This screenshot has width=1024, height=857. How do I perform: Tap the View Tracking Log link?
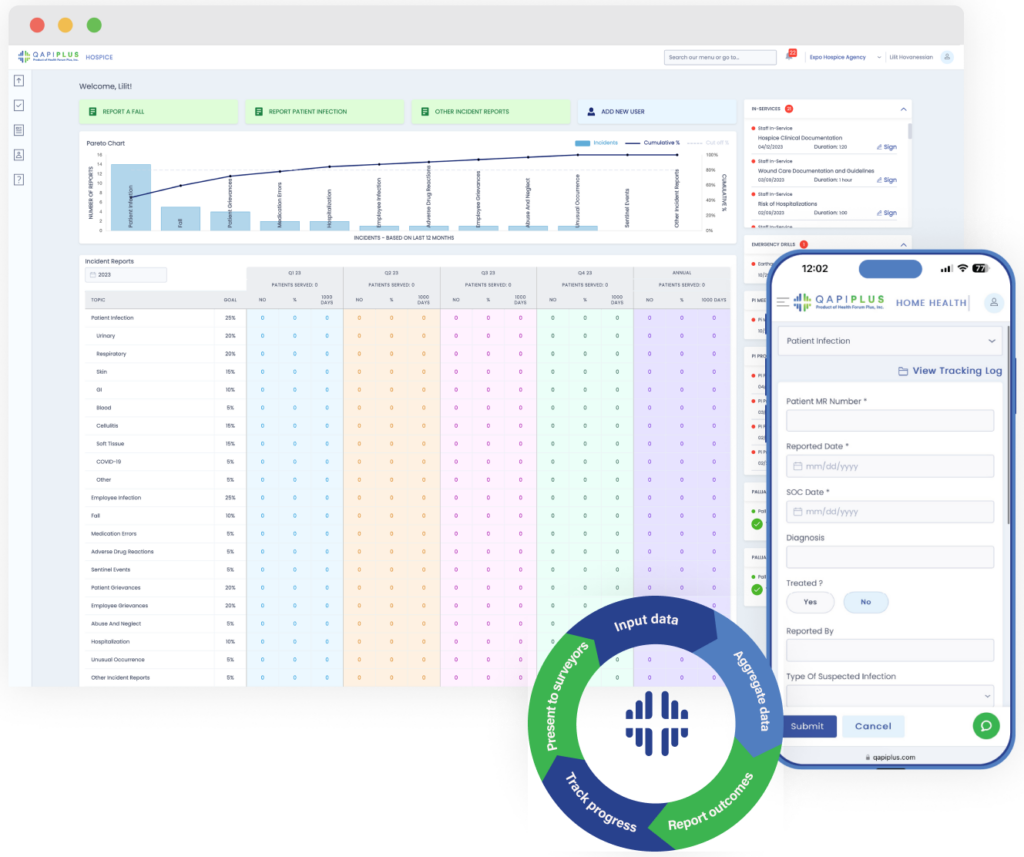950,370
